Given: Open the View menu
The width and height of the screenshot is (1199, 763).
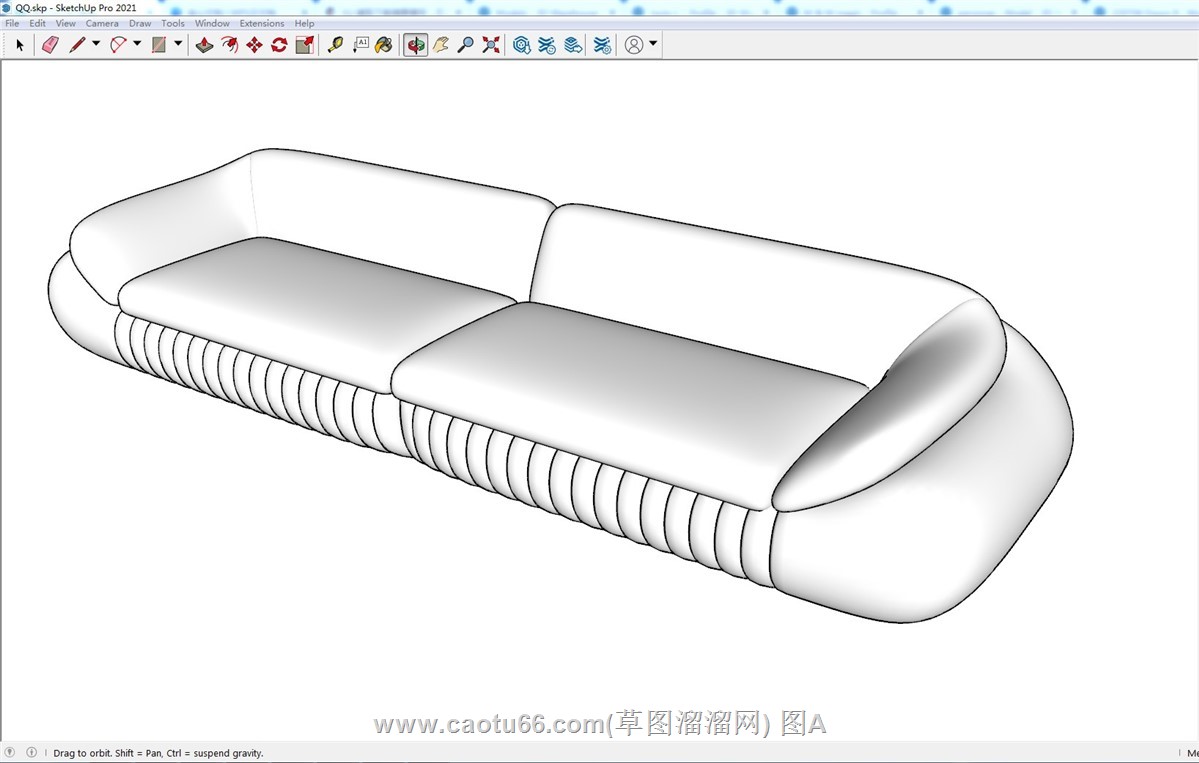Looking at the screenshot, I should (66, 23).
